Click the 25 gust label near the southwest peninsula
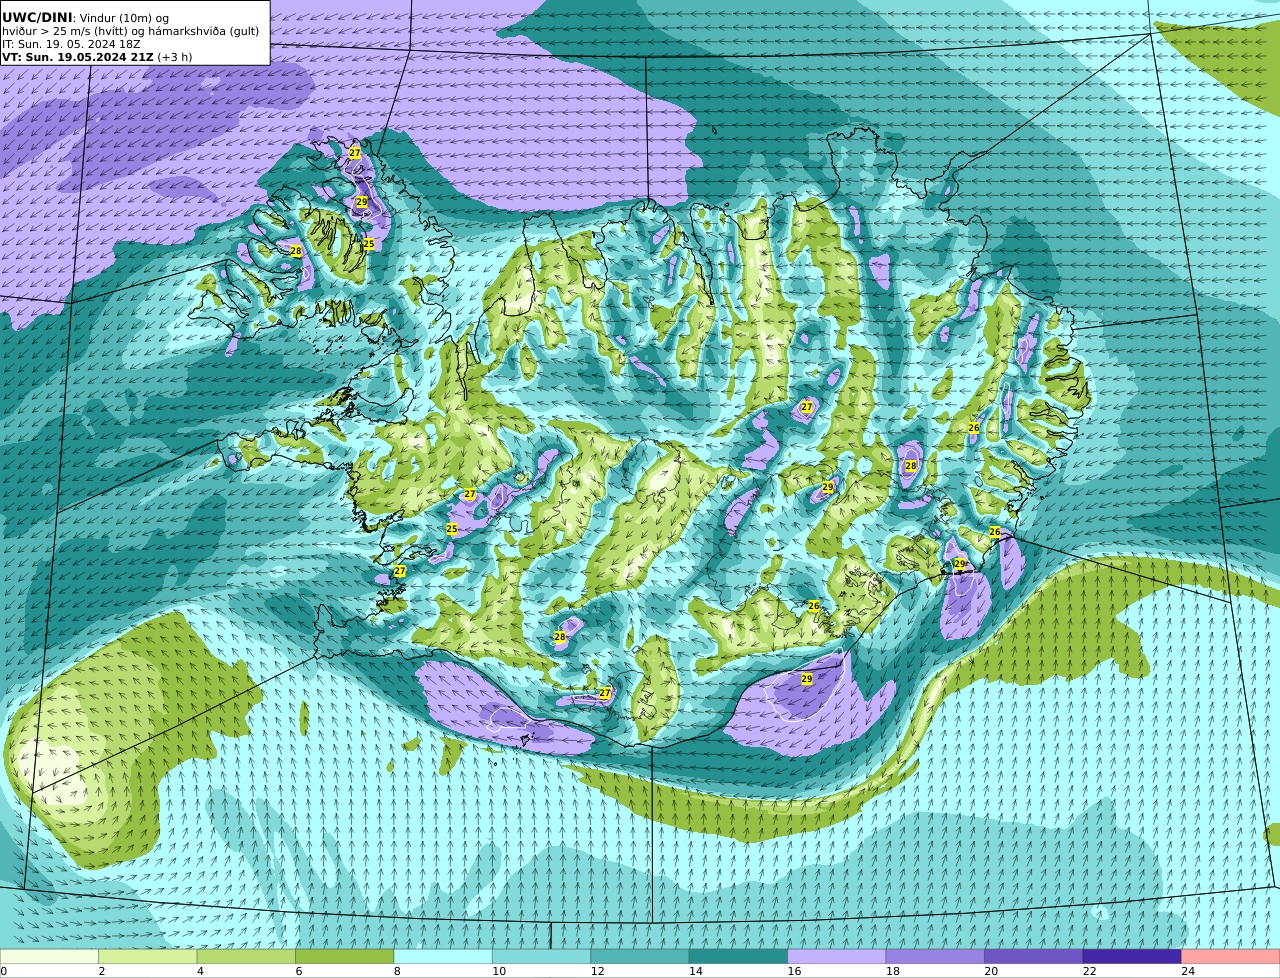 point(452,529)
